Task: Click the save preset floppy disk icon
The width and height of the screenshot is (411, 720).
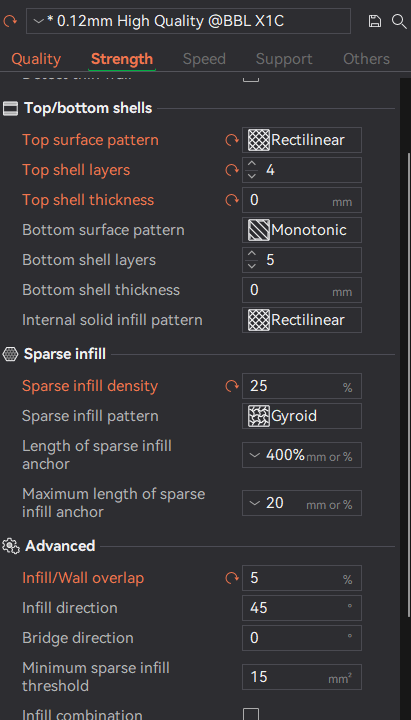Action: point(375,21)
